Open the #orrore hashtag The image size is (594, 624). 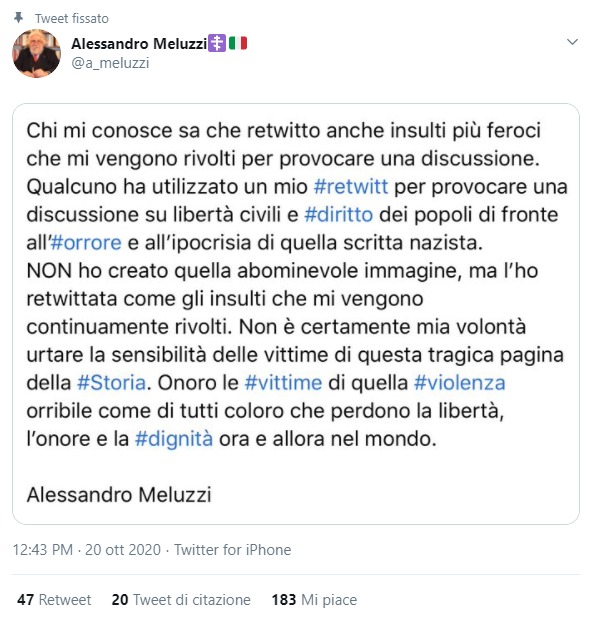tap(86, 243)
